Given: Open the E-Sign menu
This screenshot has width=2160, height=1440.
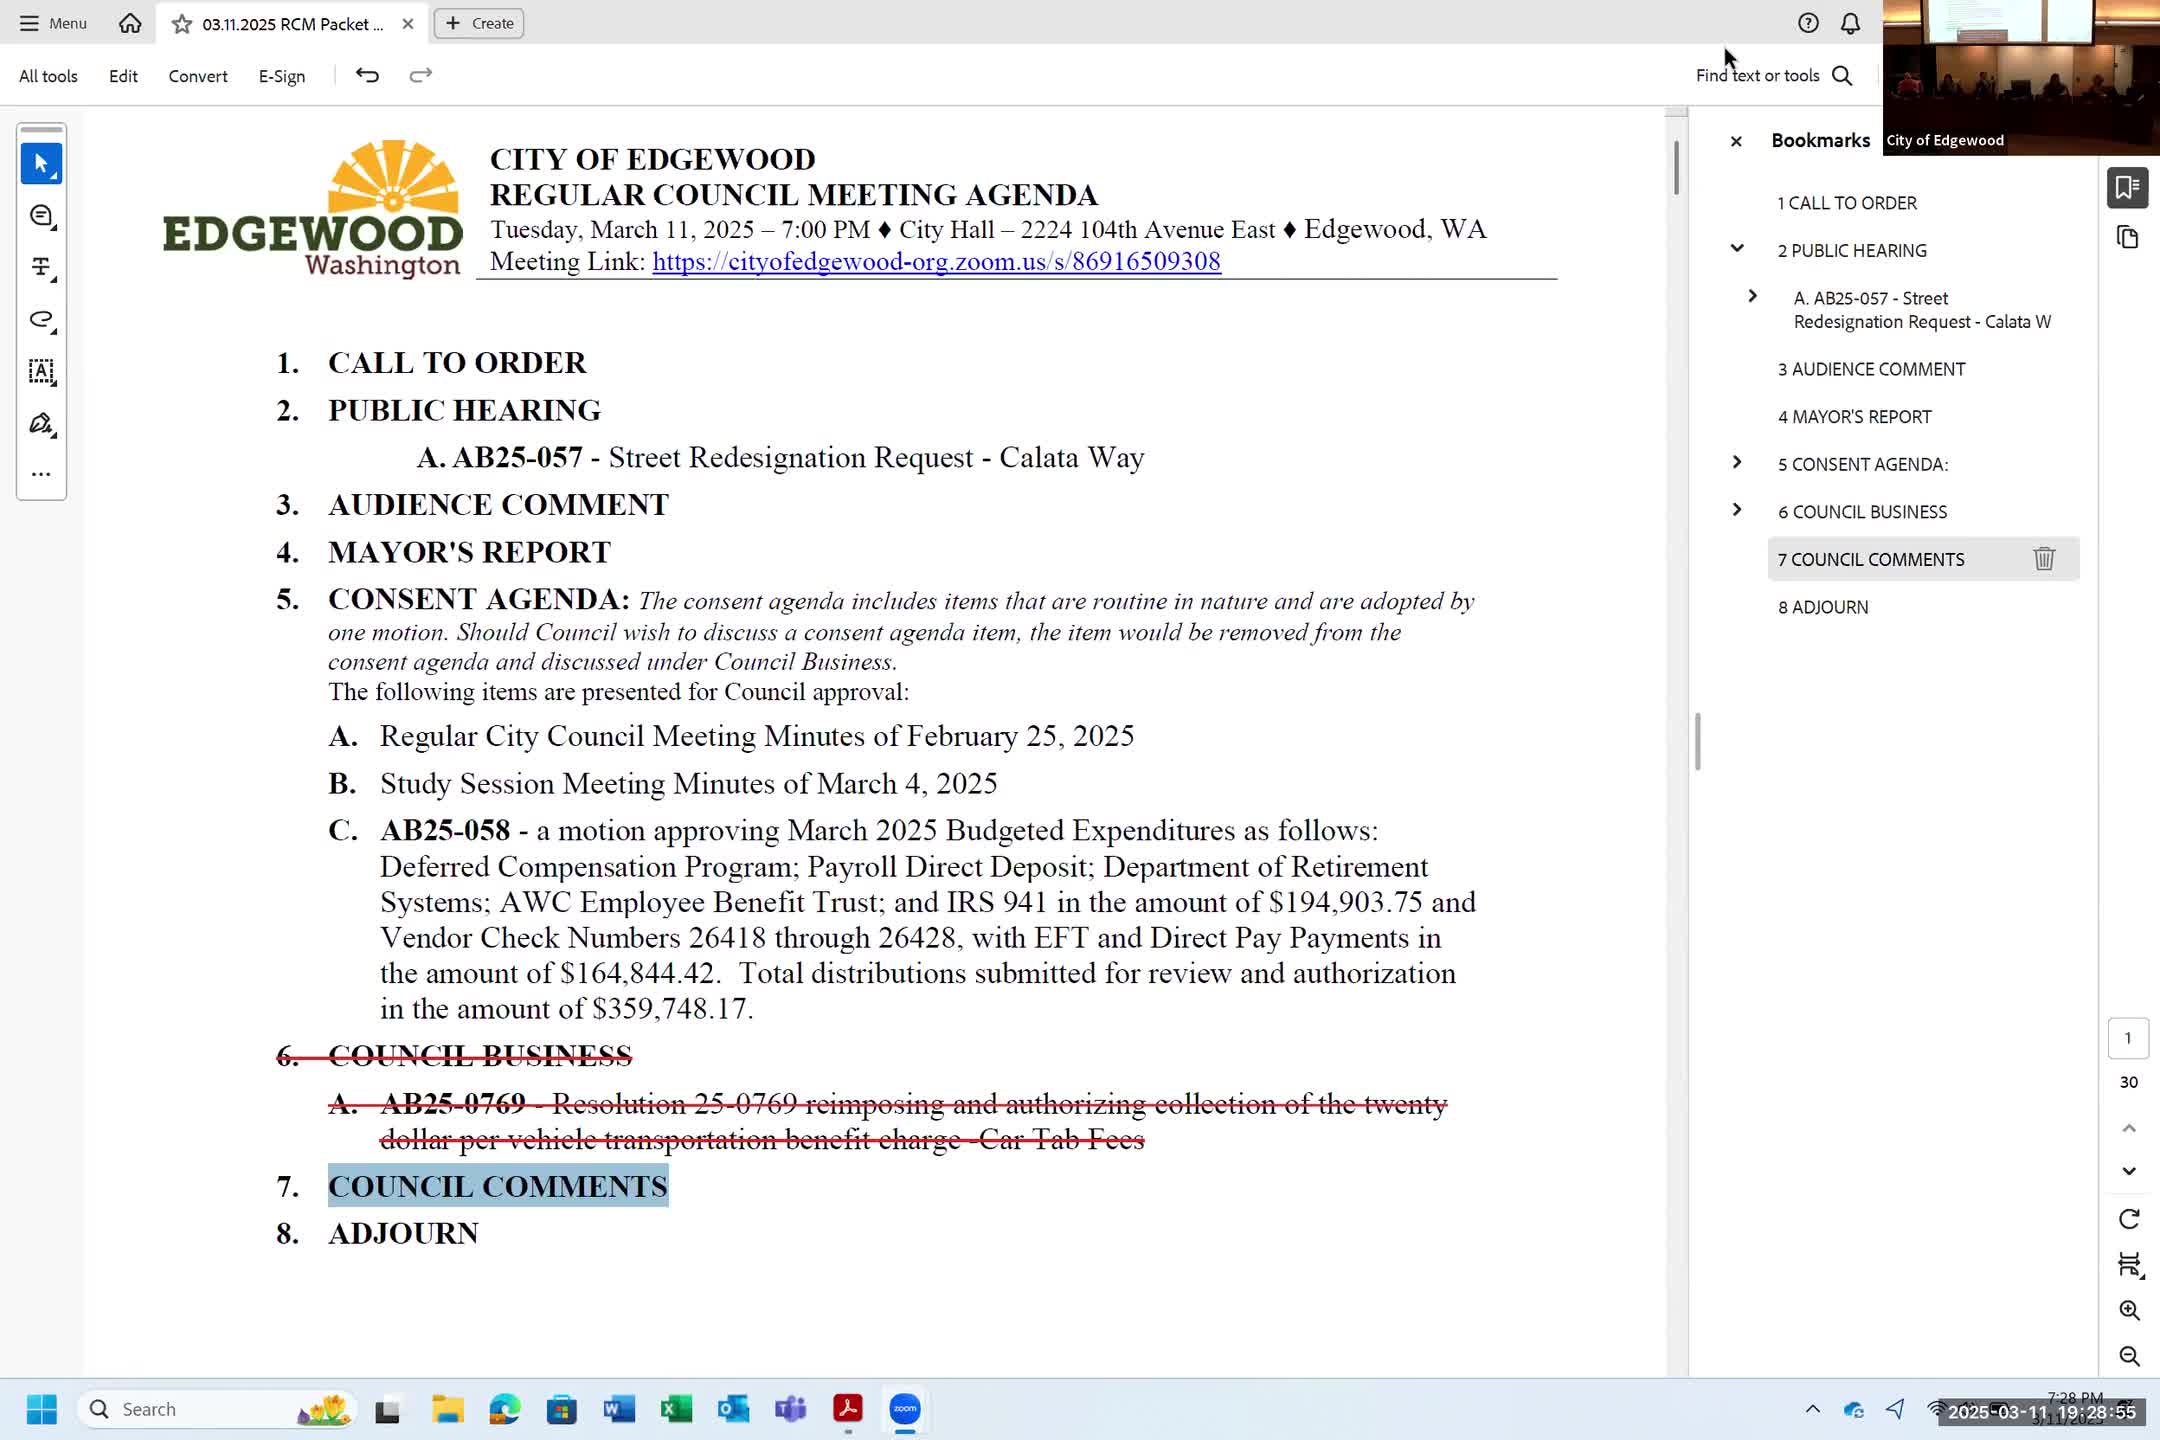Looking at the screenshot, I should point(282,76).
